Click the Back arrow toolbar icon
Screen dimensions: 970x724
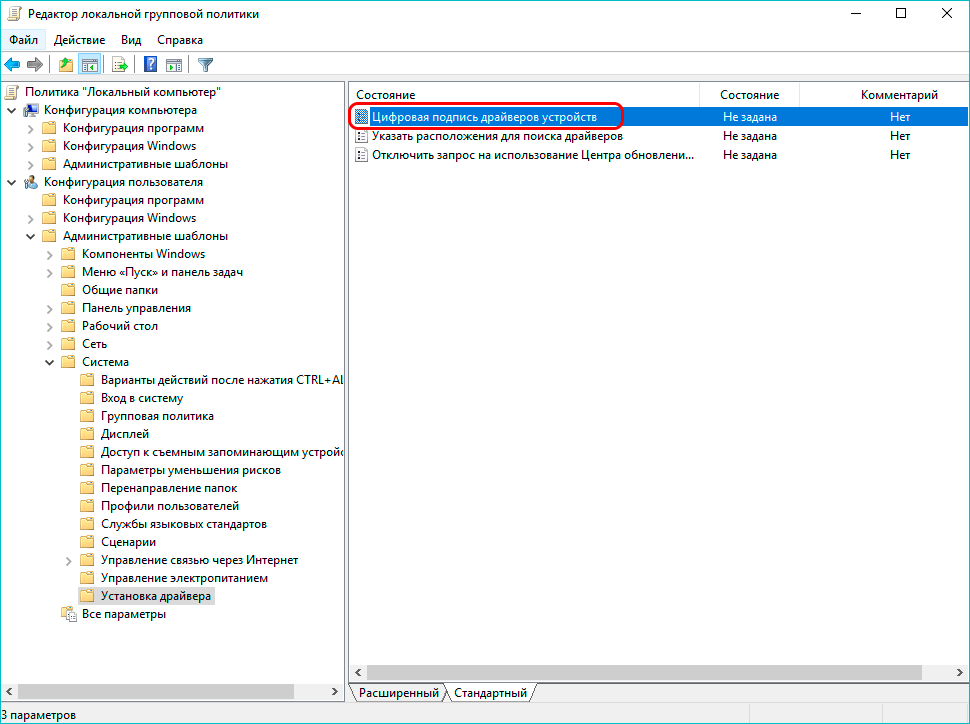12,64
